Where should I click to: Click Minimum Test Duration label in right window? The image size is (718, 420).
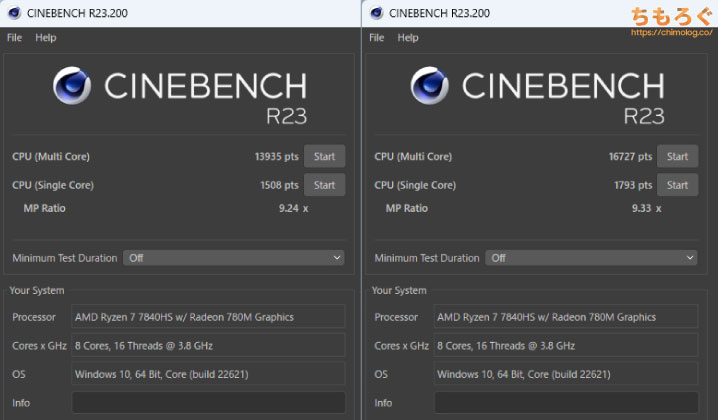427,258
